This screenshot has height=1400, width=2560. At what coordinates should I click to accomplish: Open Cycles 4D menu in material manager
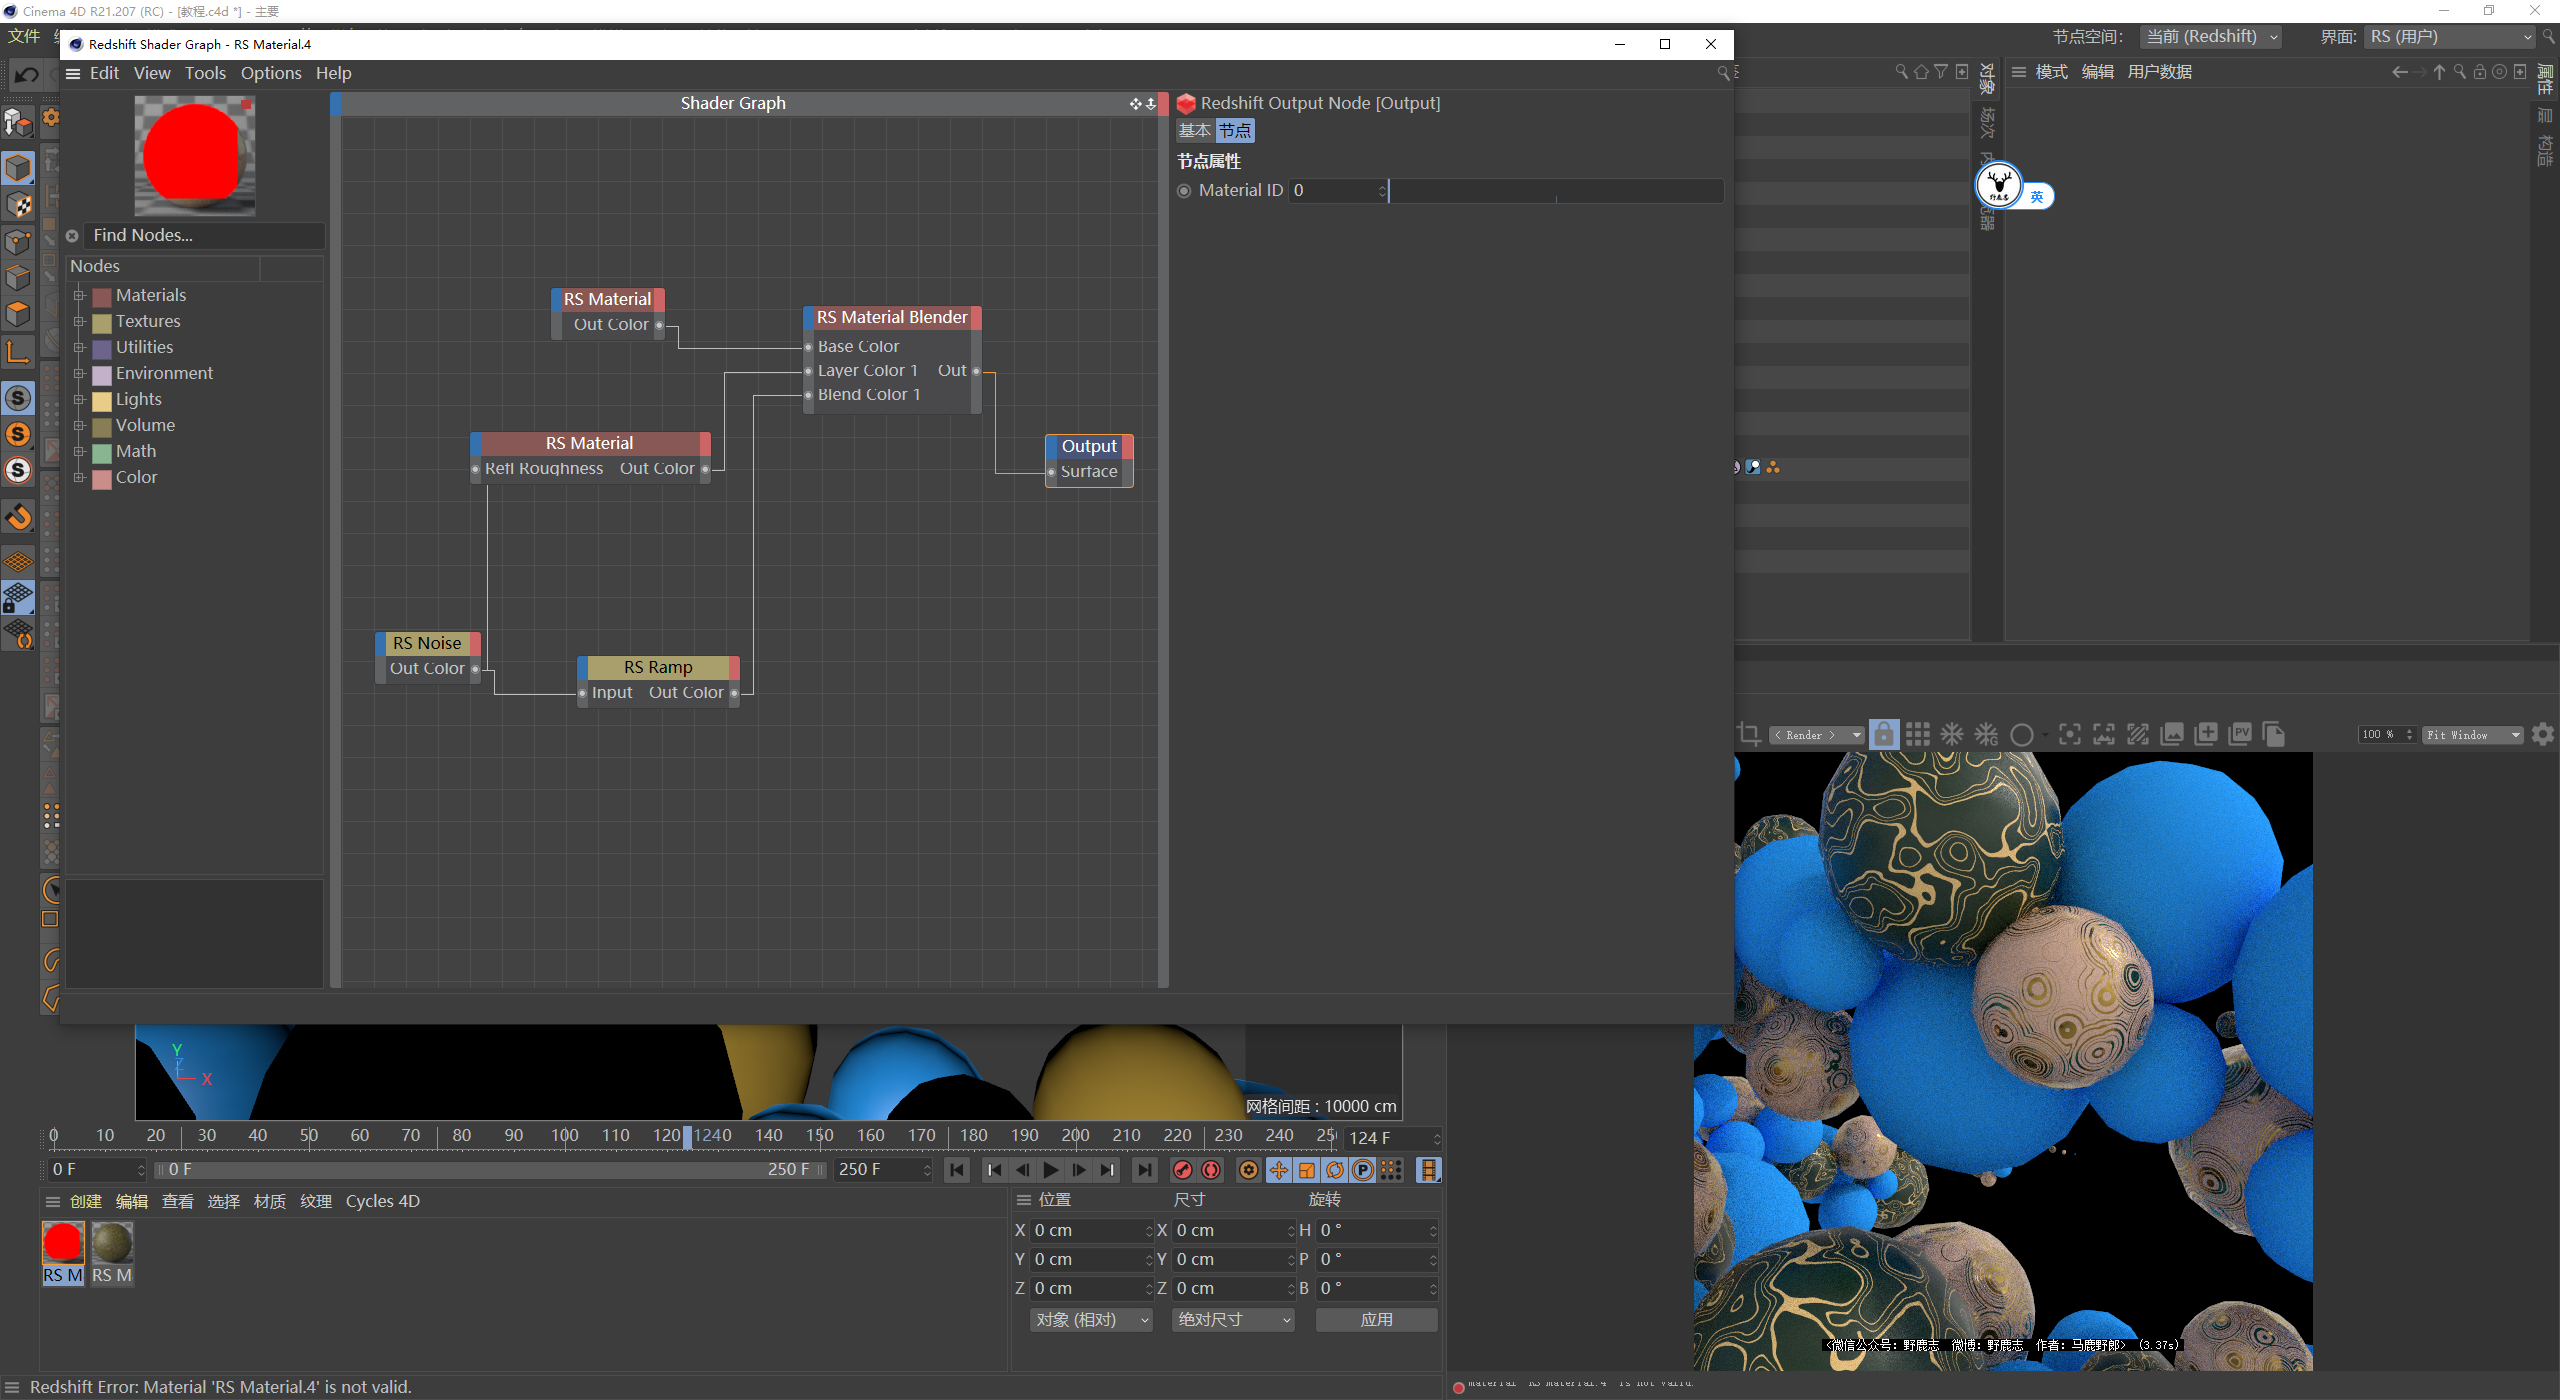point(382,1201)
